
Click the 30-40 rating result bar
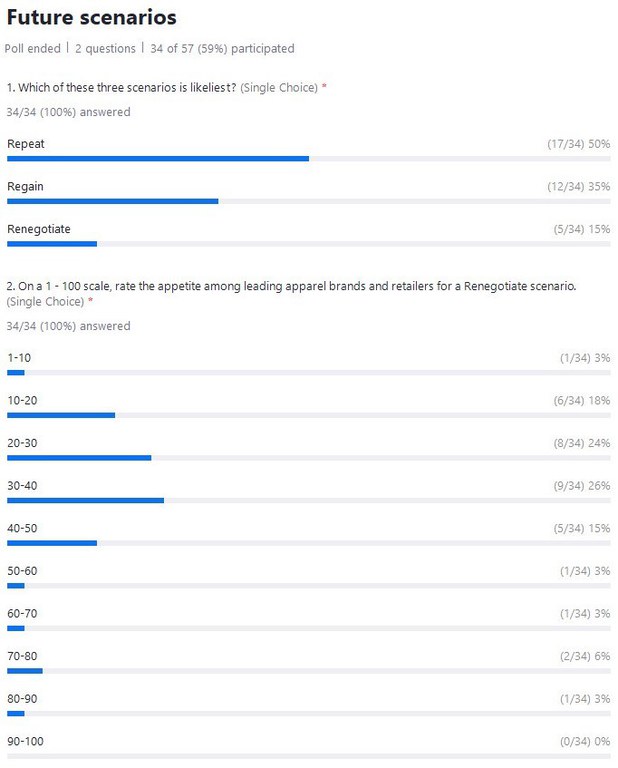pyautogui.click(x=85, y=500)
